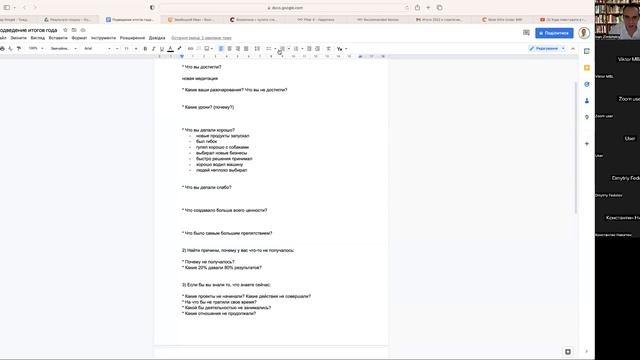Expand numbered list style arrow
Image resolution: width=640 pixels, height=360 pixels.
[302, 49]
